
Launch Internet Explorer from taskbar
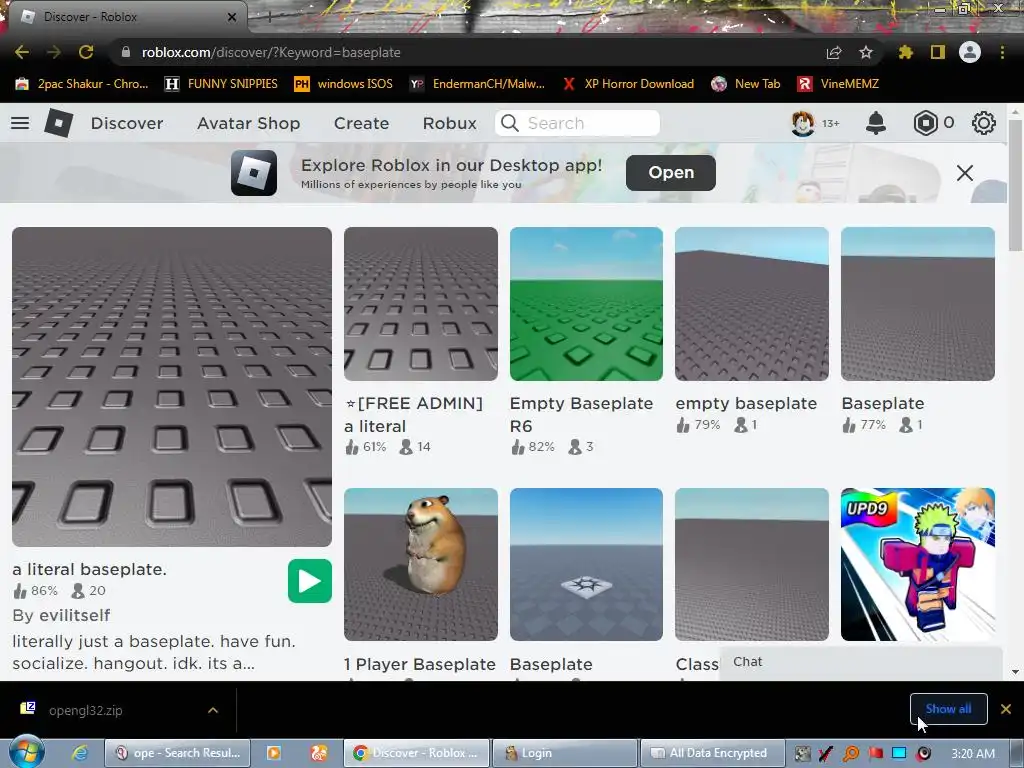80,753
